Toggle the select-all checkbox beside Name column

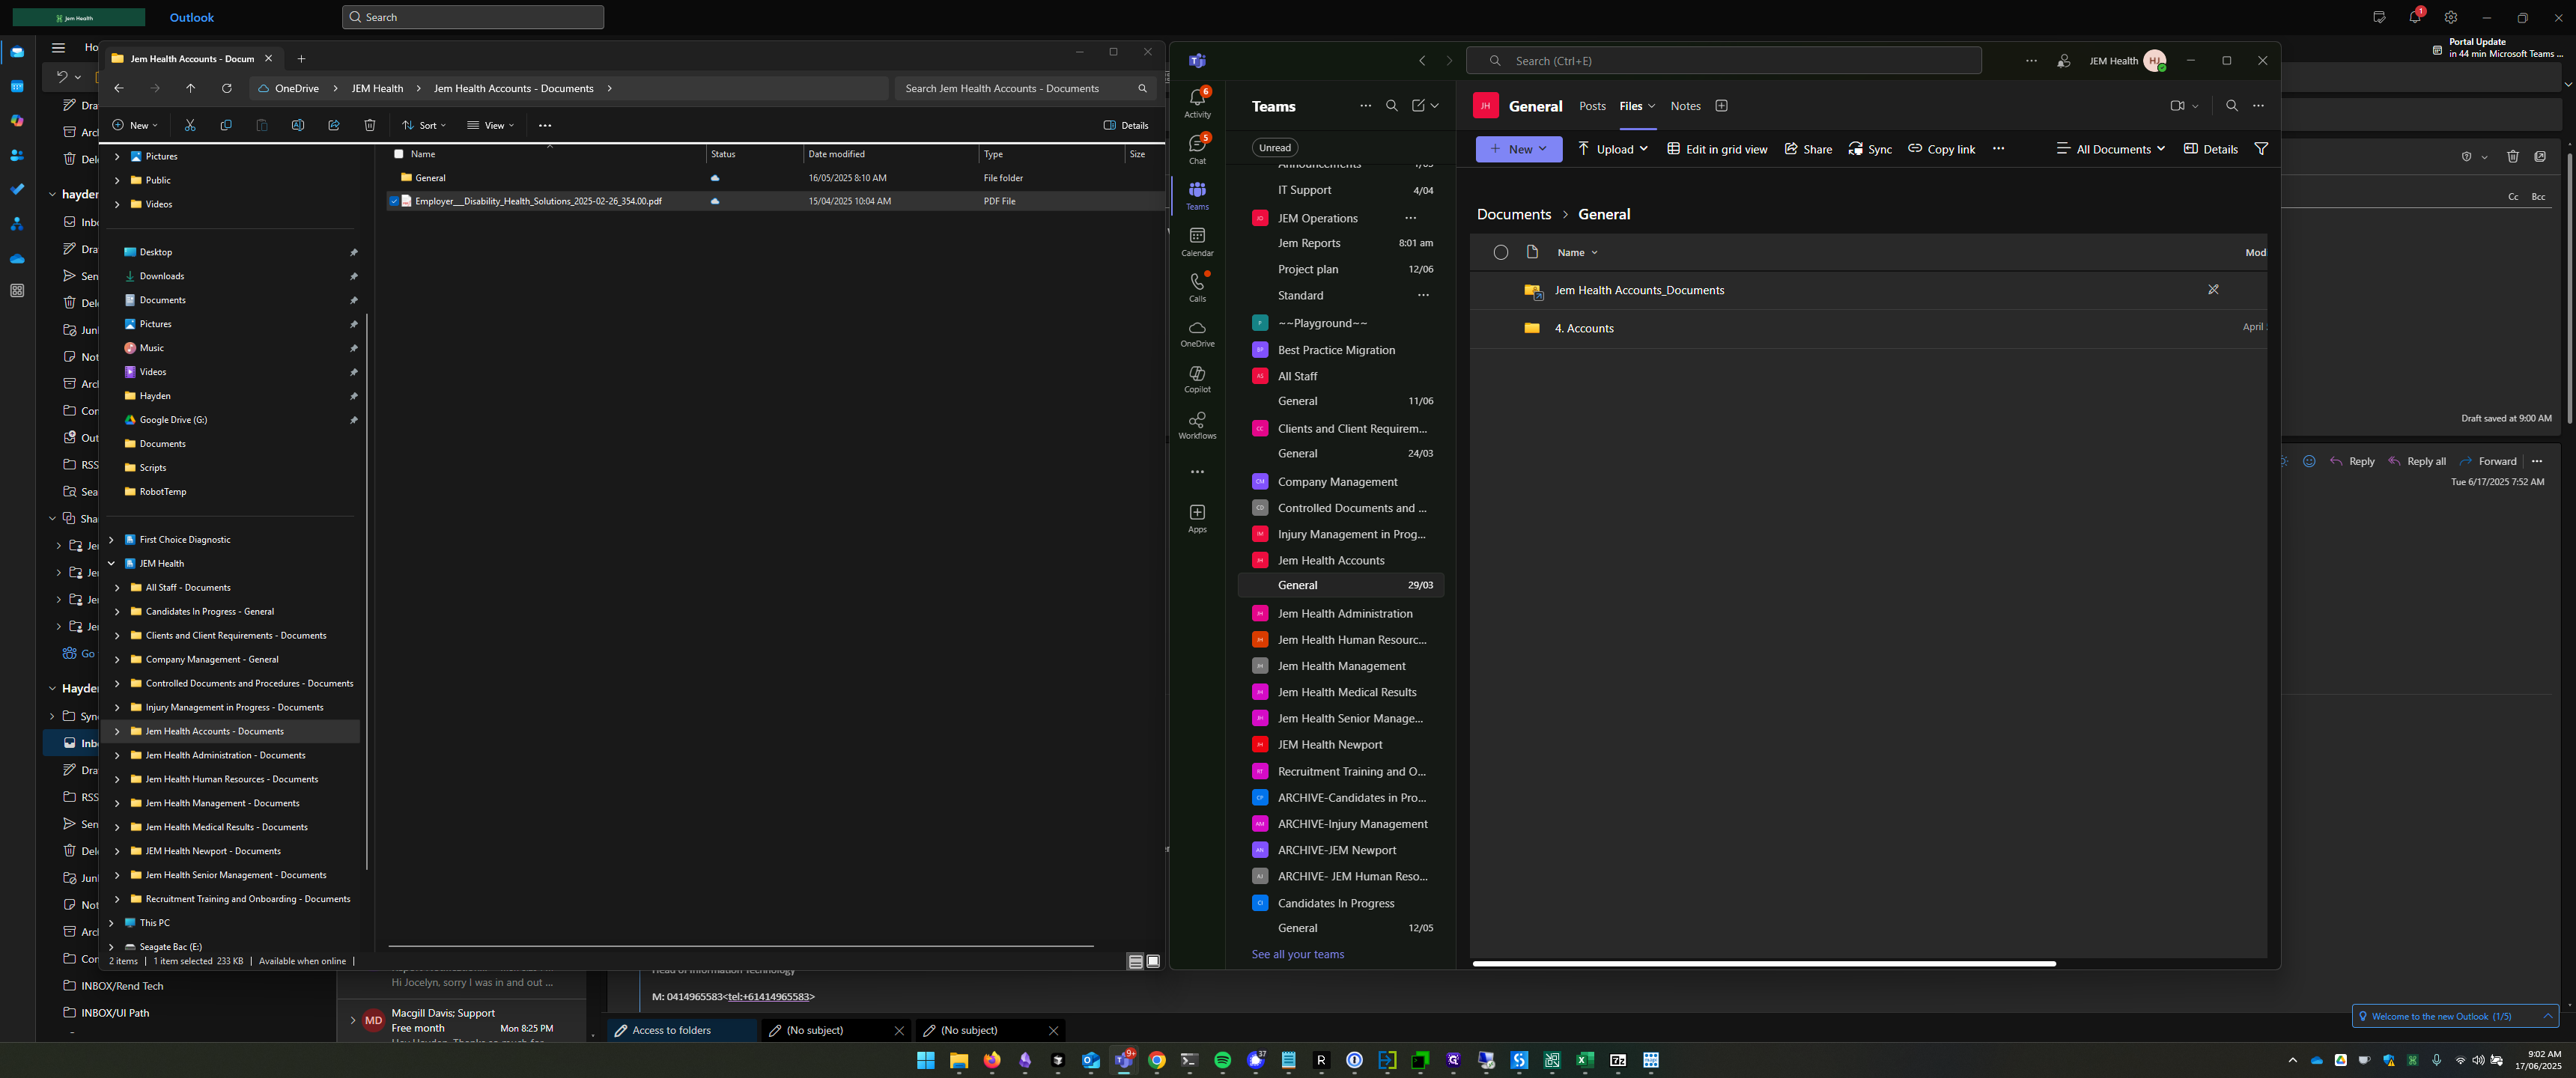[399, 154]
